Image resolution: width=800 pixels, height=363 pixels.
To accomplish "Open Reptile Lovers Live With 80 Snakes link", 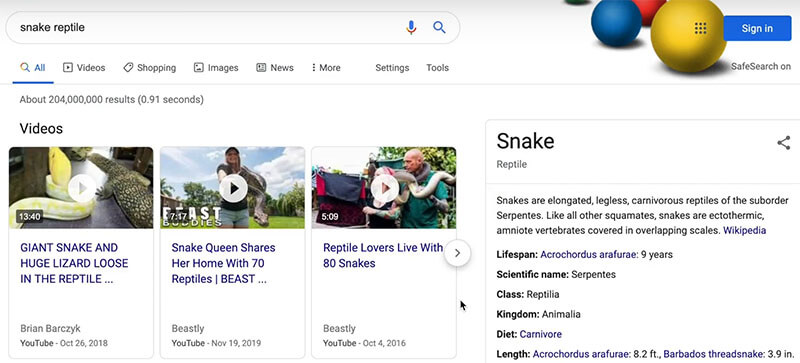I will [x=383, y=255].
